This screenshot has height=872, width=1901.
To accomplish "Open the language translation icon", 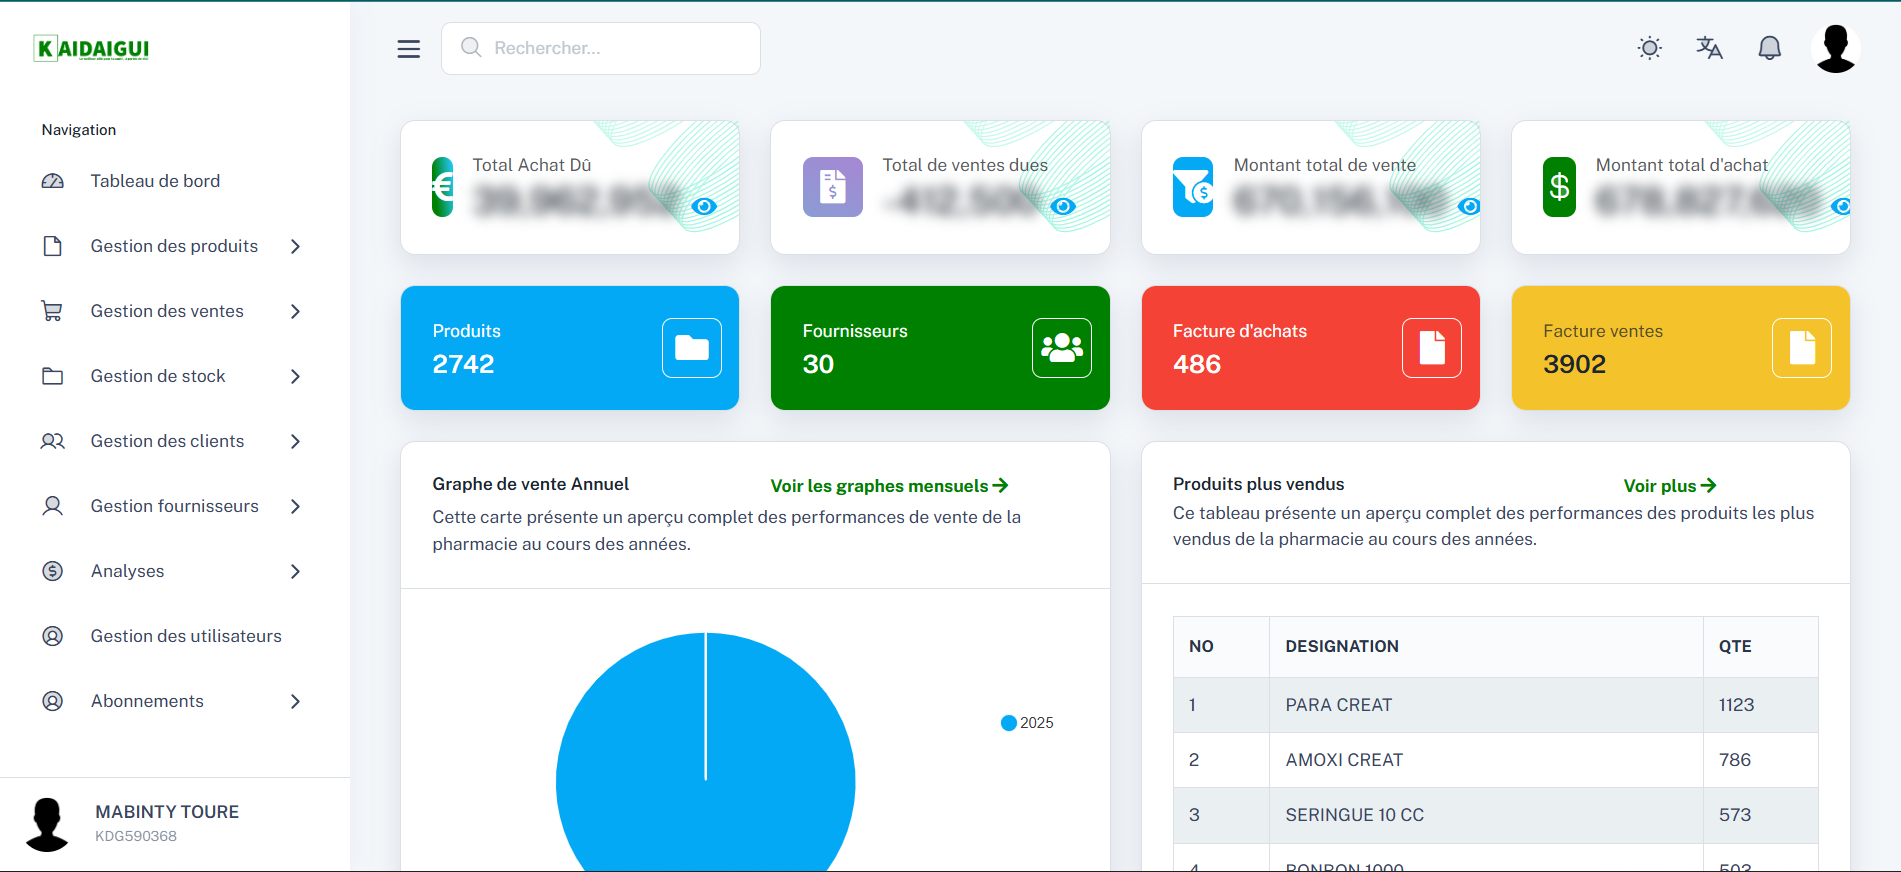I will click(1709, 48).
